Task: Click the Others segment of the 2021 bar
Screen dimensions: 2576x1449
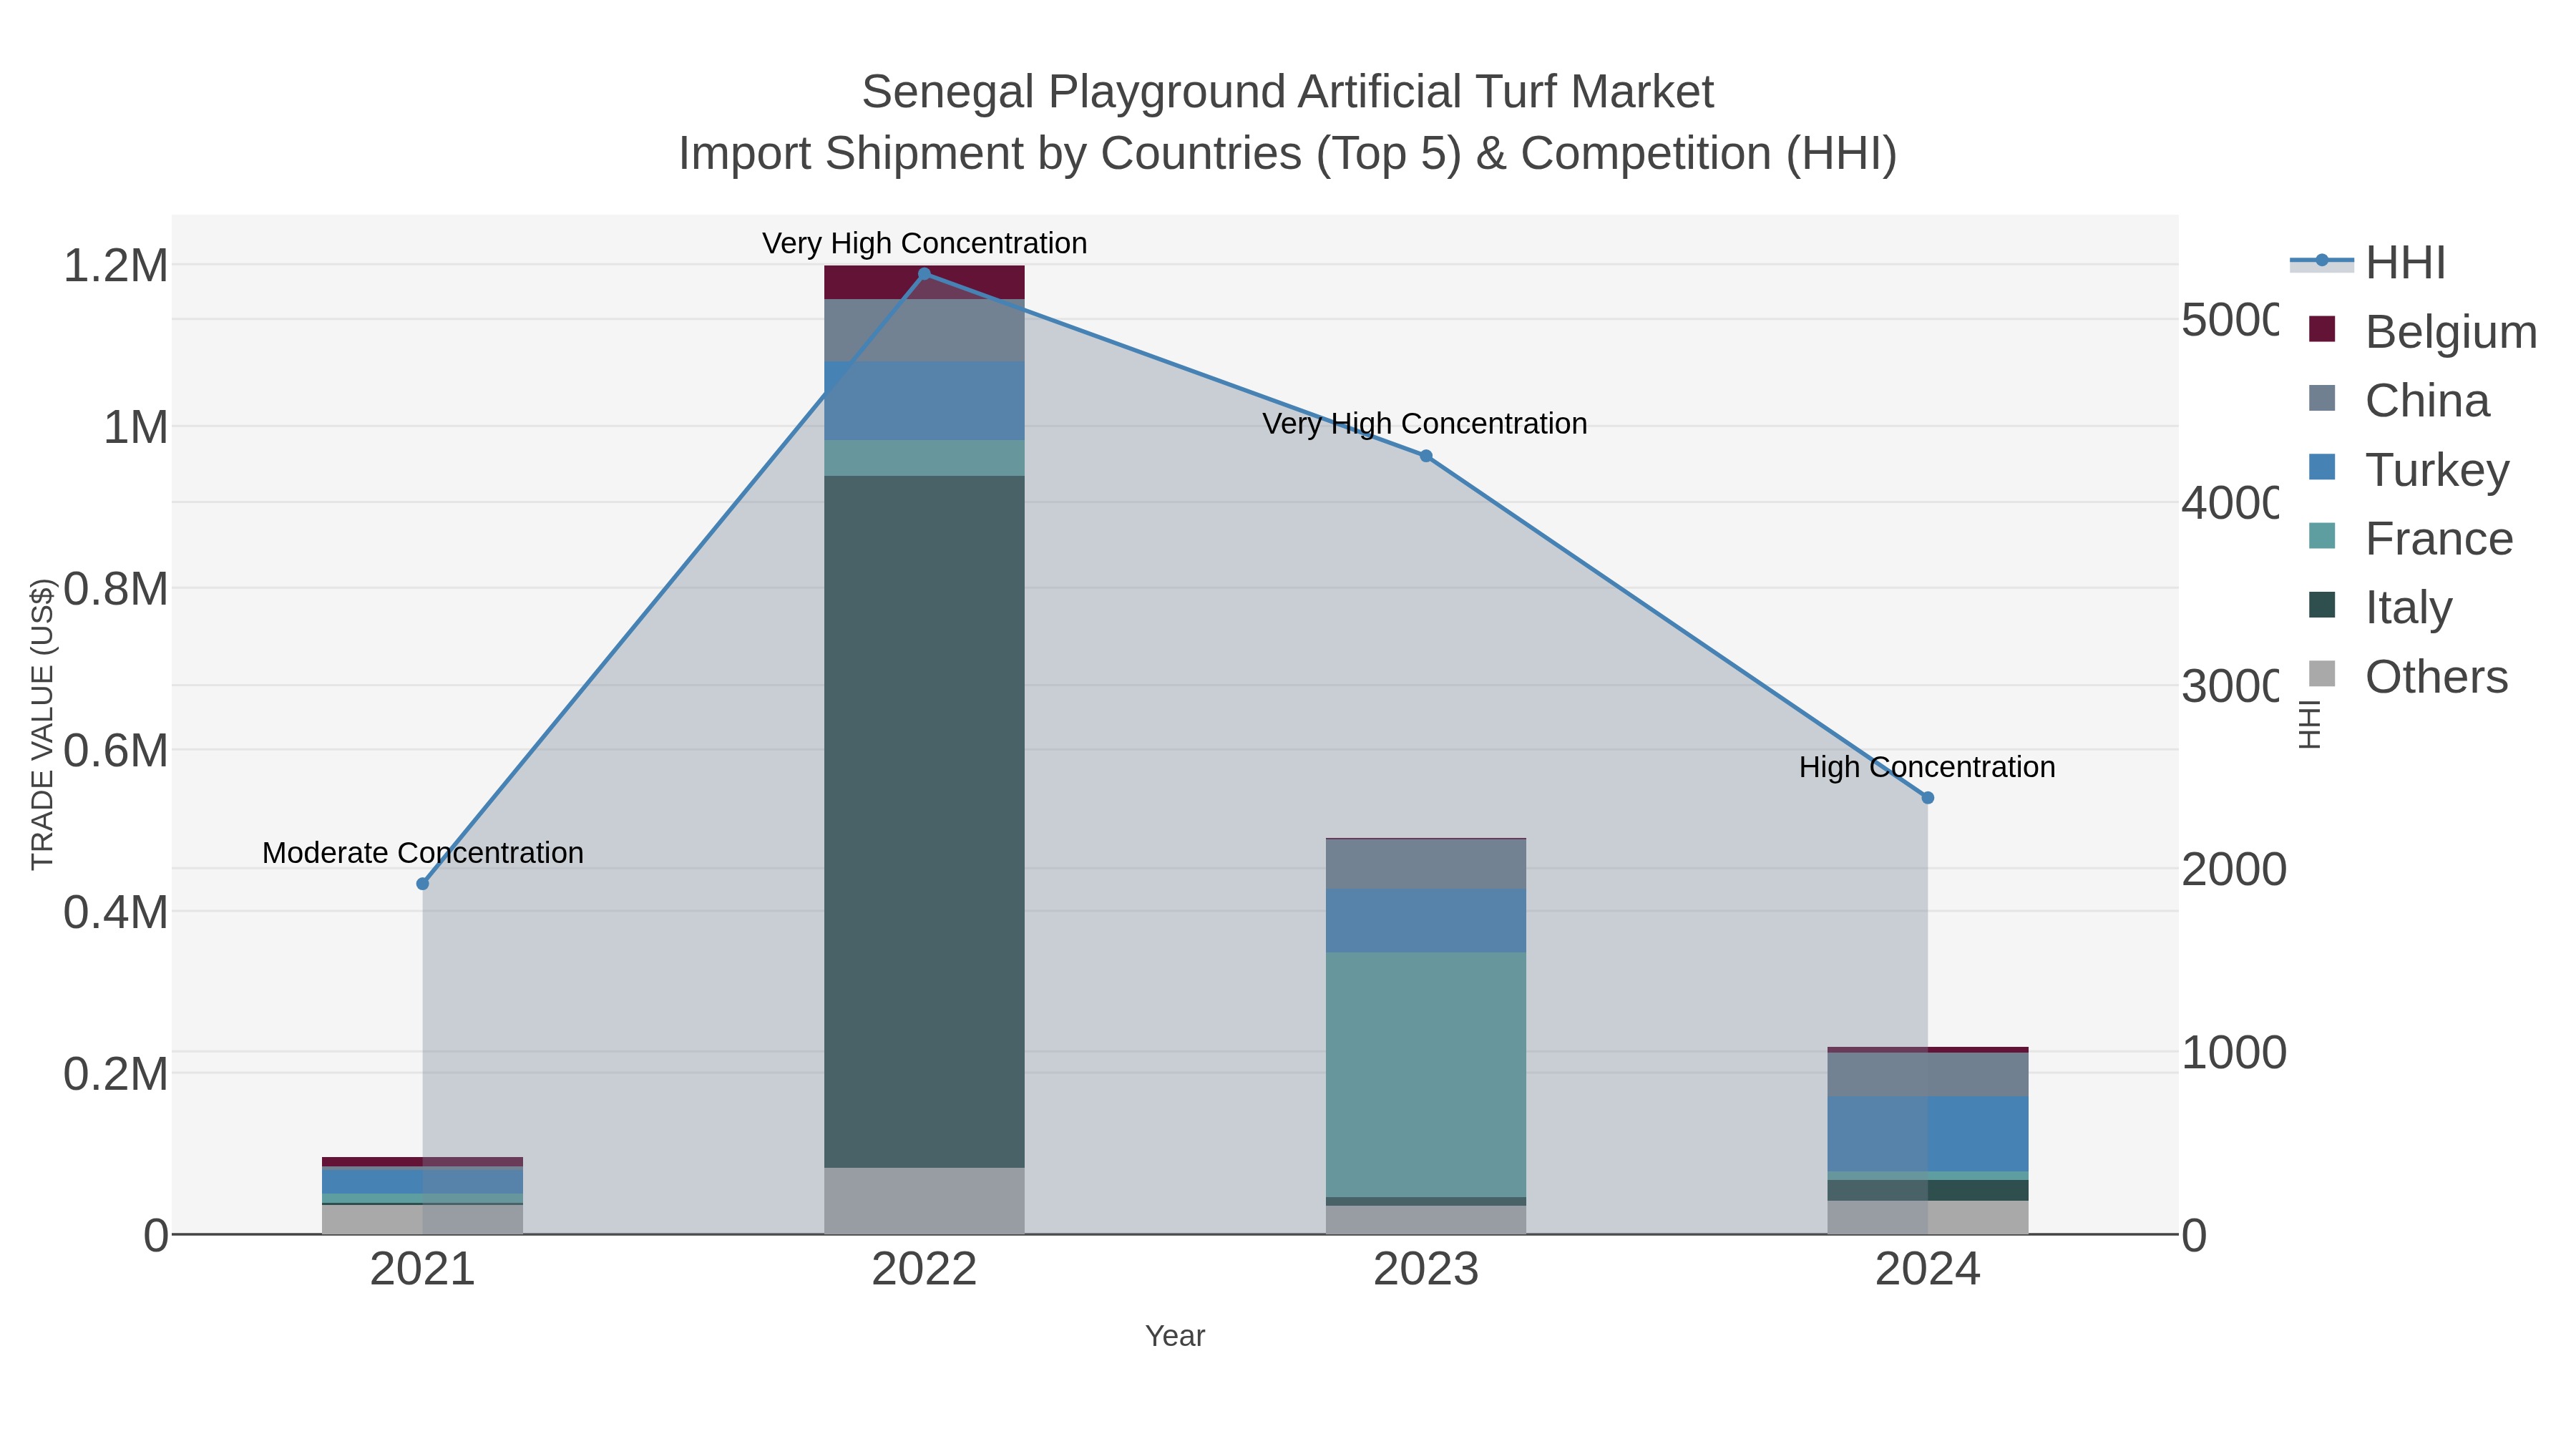Action: pos(422,1219)
